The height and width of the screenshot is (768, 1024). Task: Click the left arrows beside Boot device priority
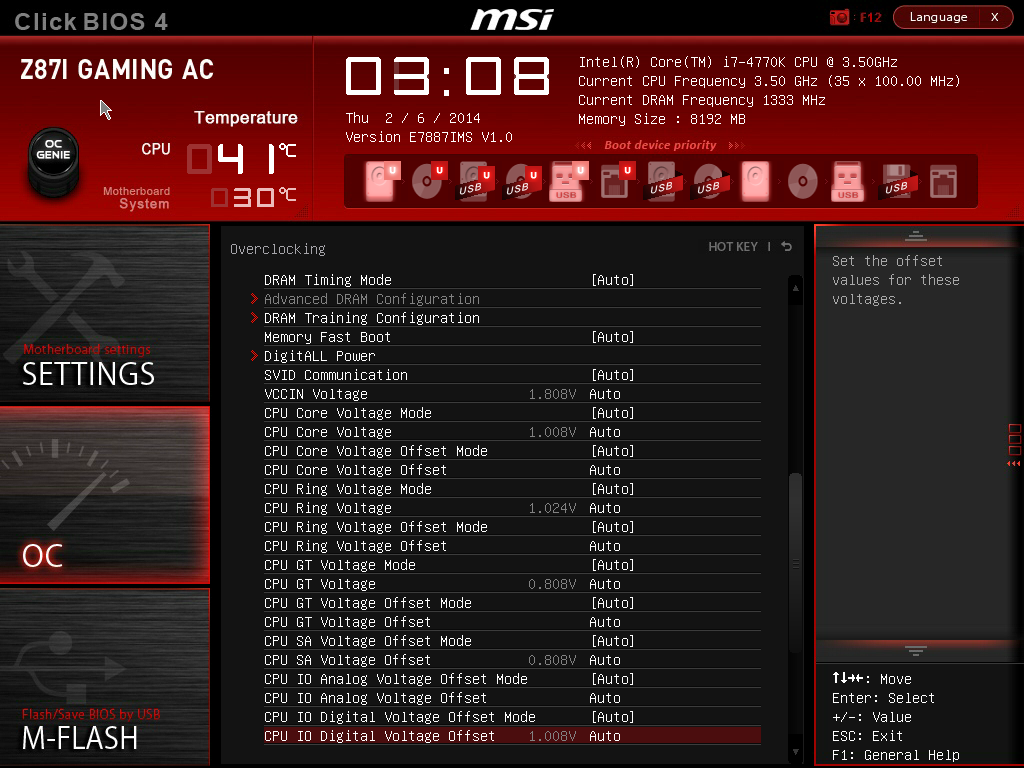584,145
